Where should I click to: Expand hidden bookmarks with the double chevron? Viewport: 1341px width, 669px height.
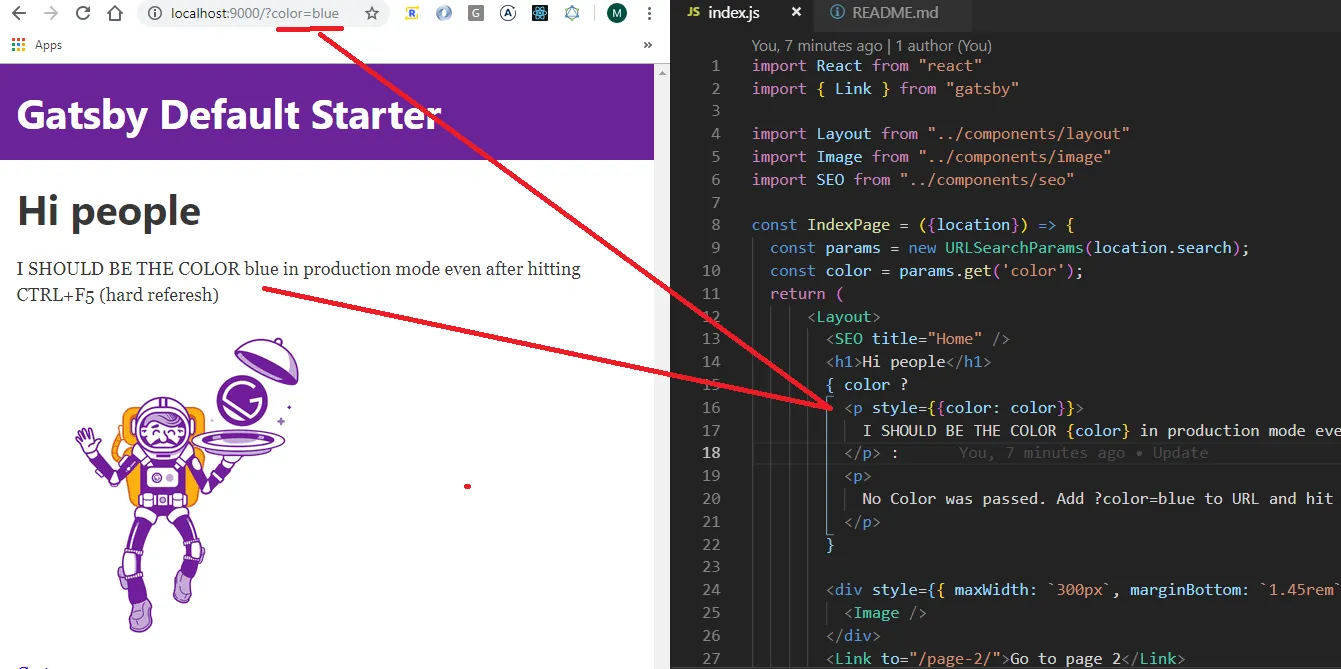click(x=647, y=45)
